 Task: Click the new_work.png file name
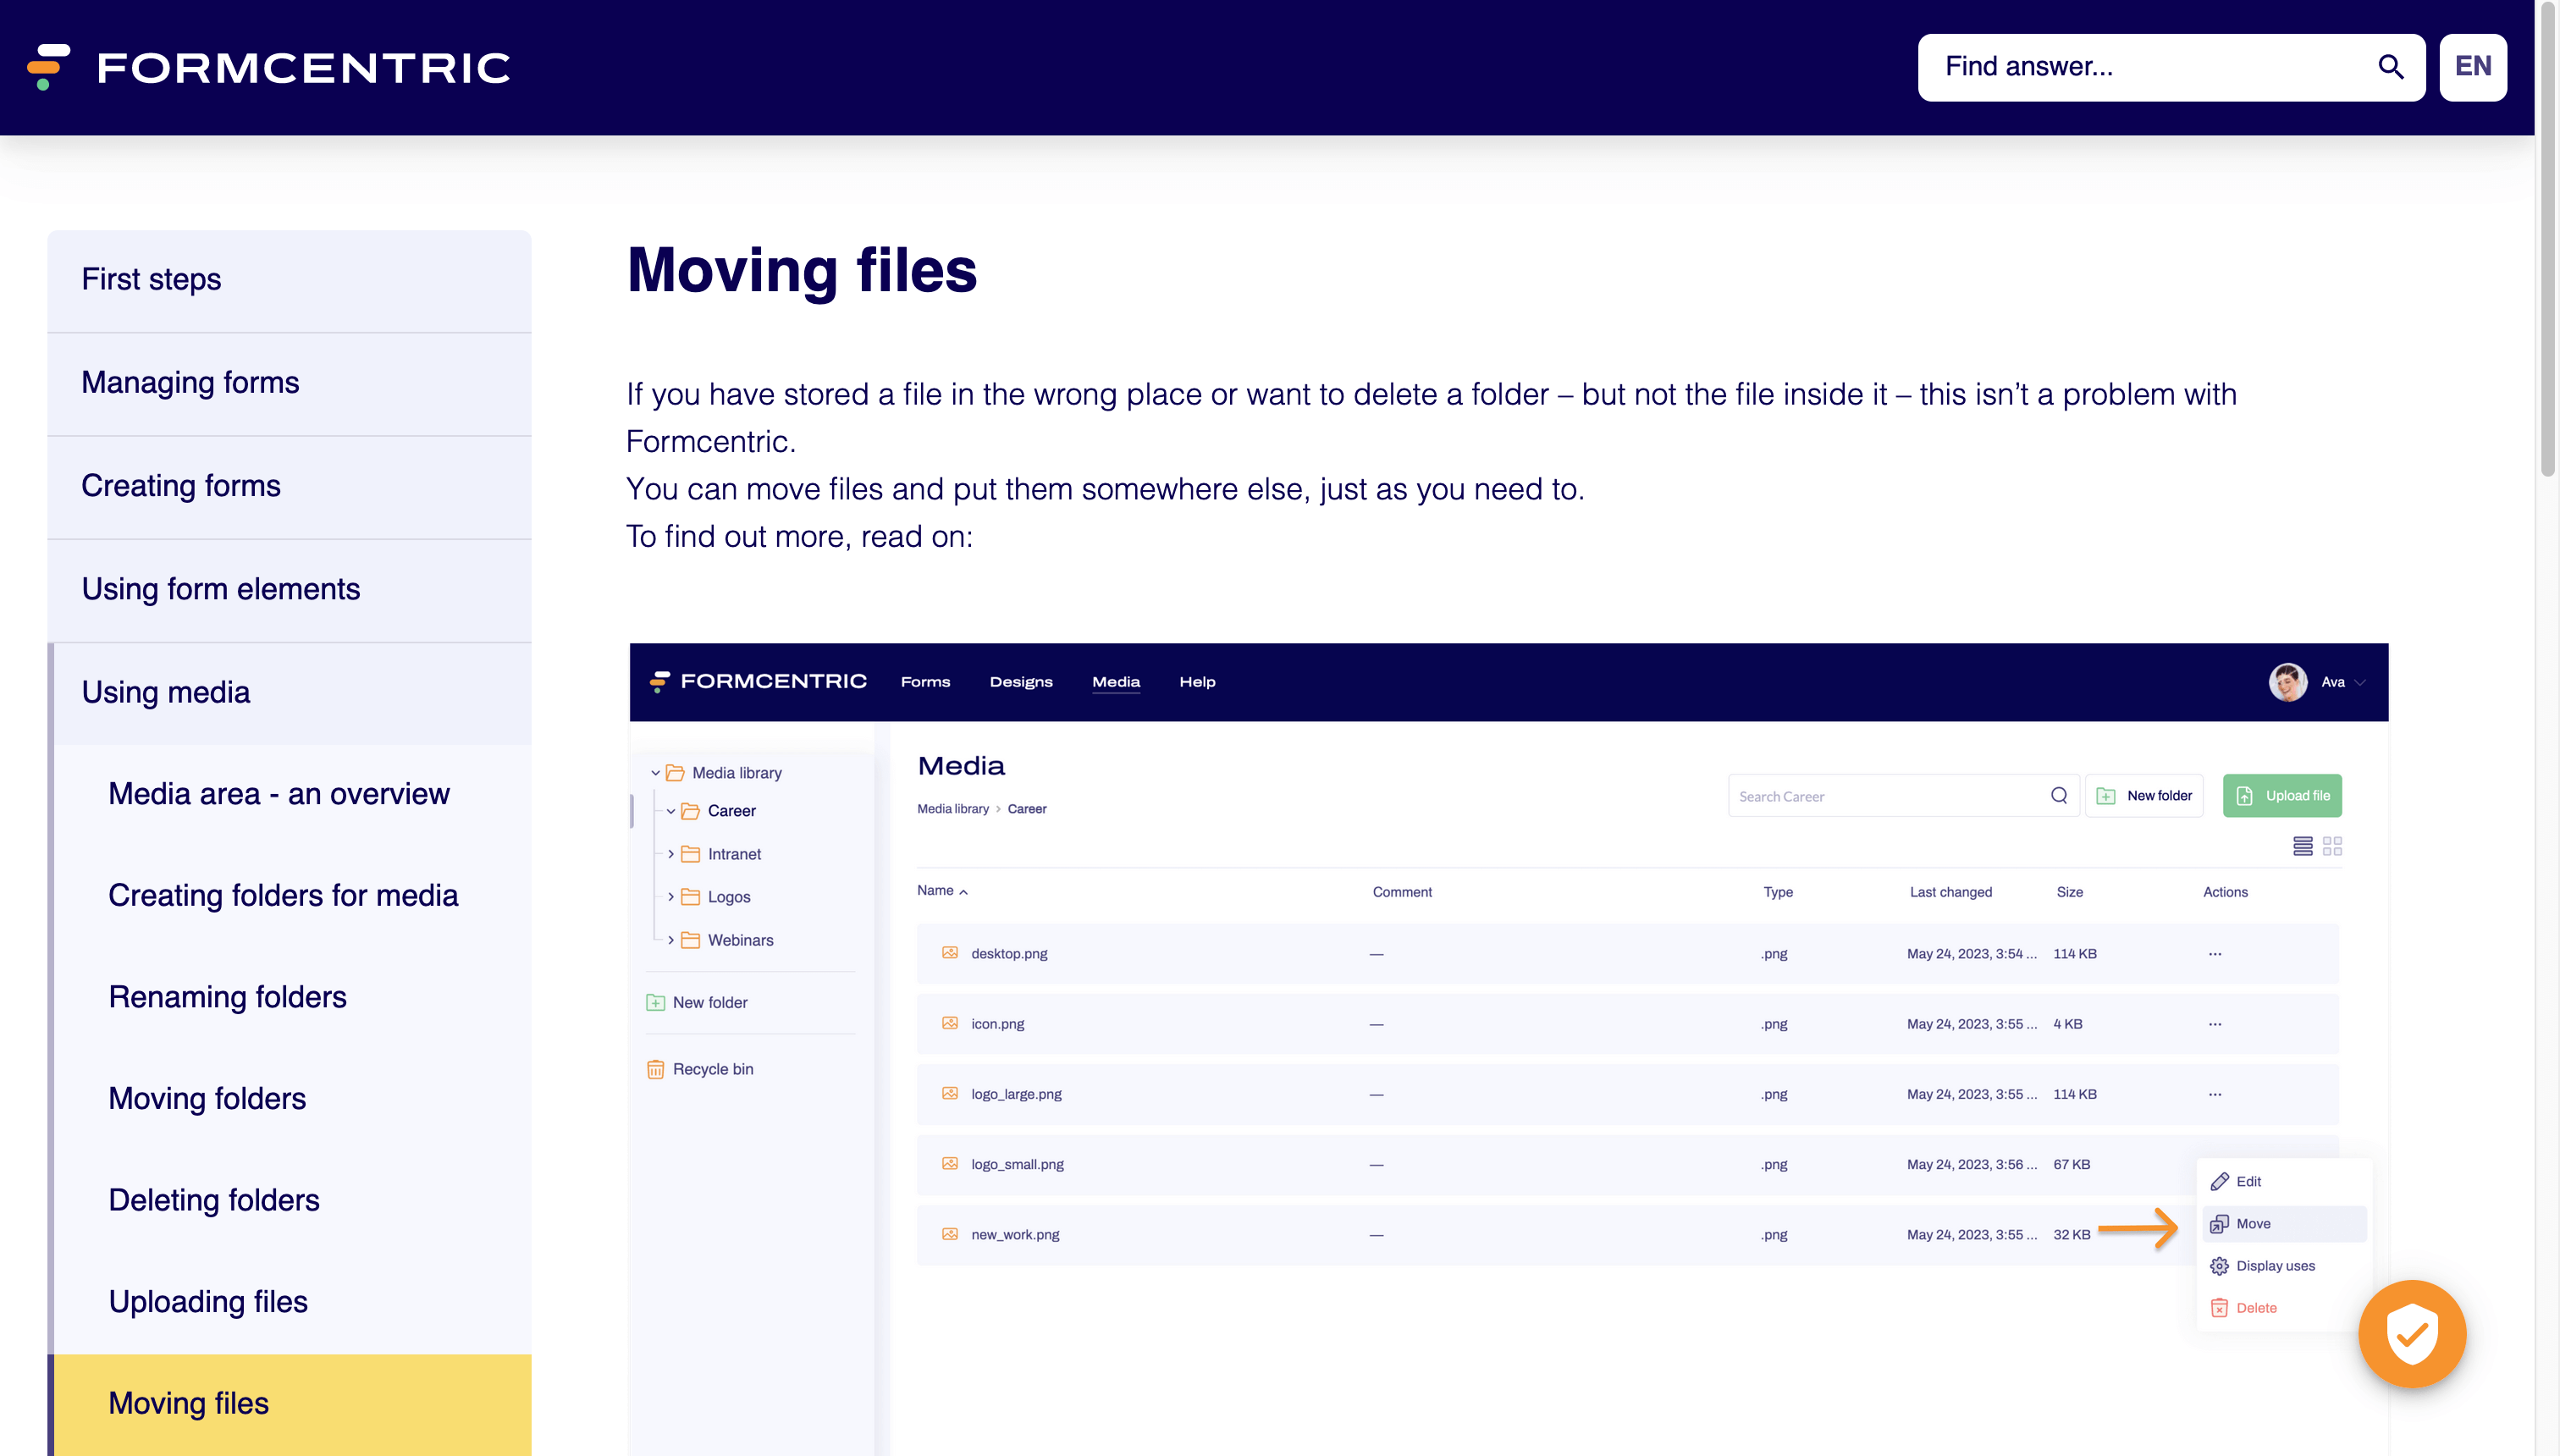point(1015,1235)
